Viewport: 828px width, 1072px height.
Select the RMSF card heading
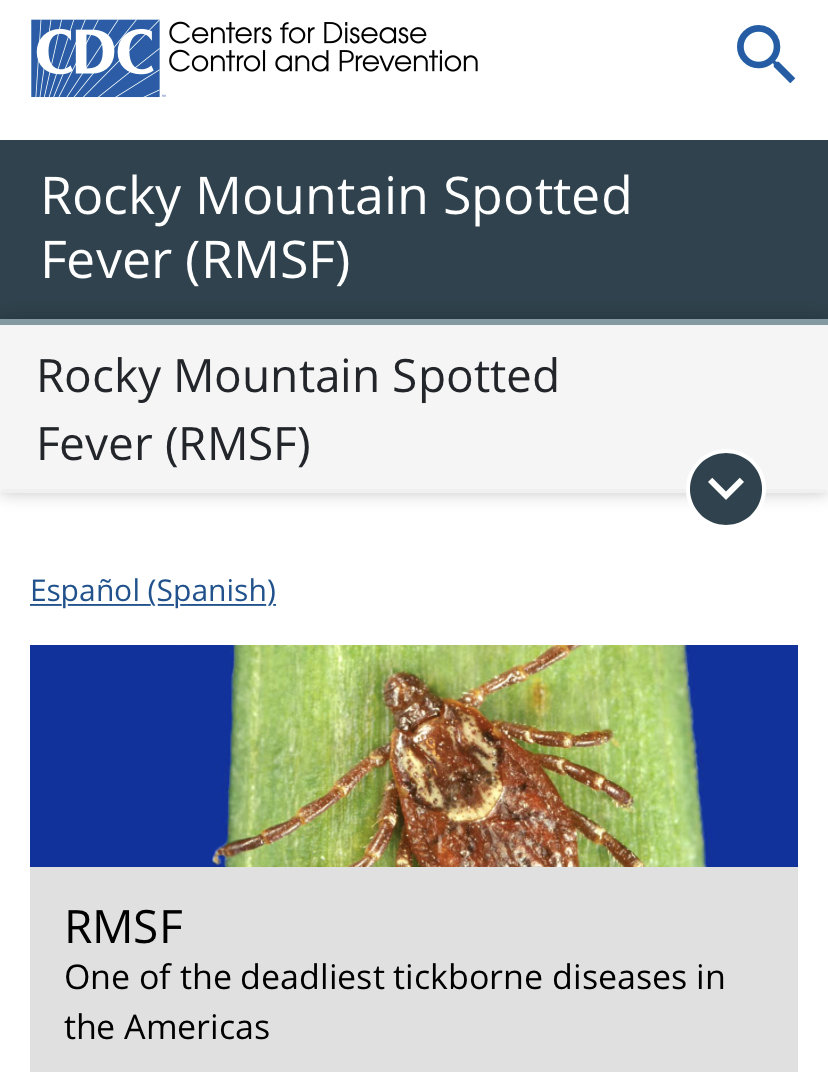(x=124, y=927)
